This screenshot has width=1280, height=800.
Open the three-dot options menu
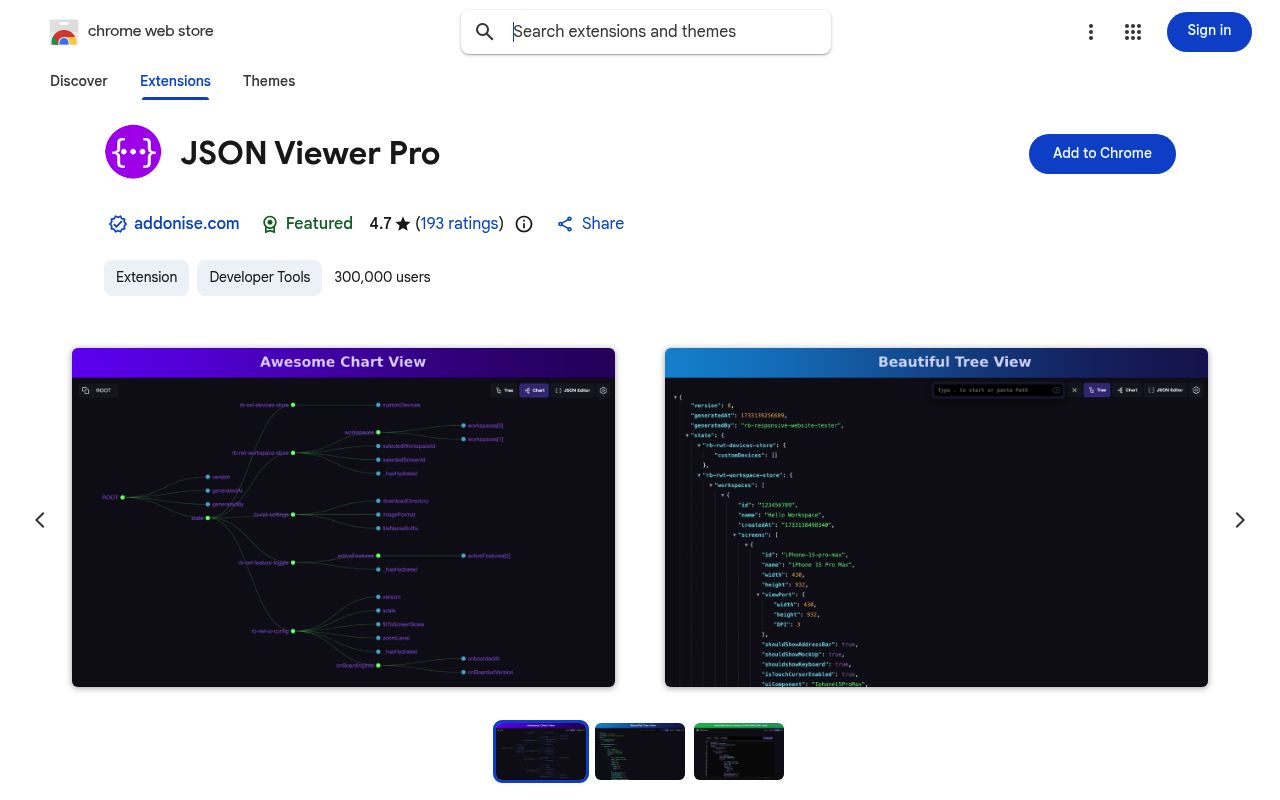1091,32
